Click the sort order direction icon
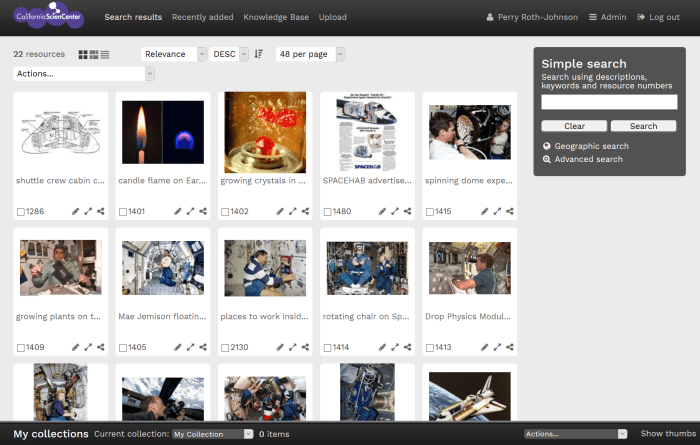The image size is (700, 445). tap(259, 54)
